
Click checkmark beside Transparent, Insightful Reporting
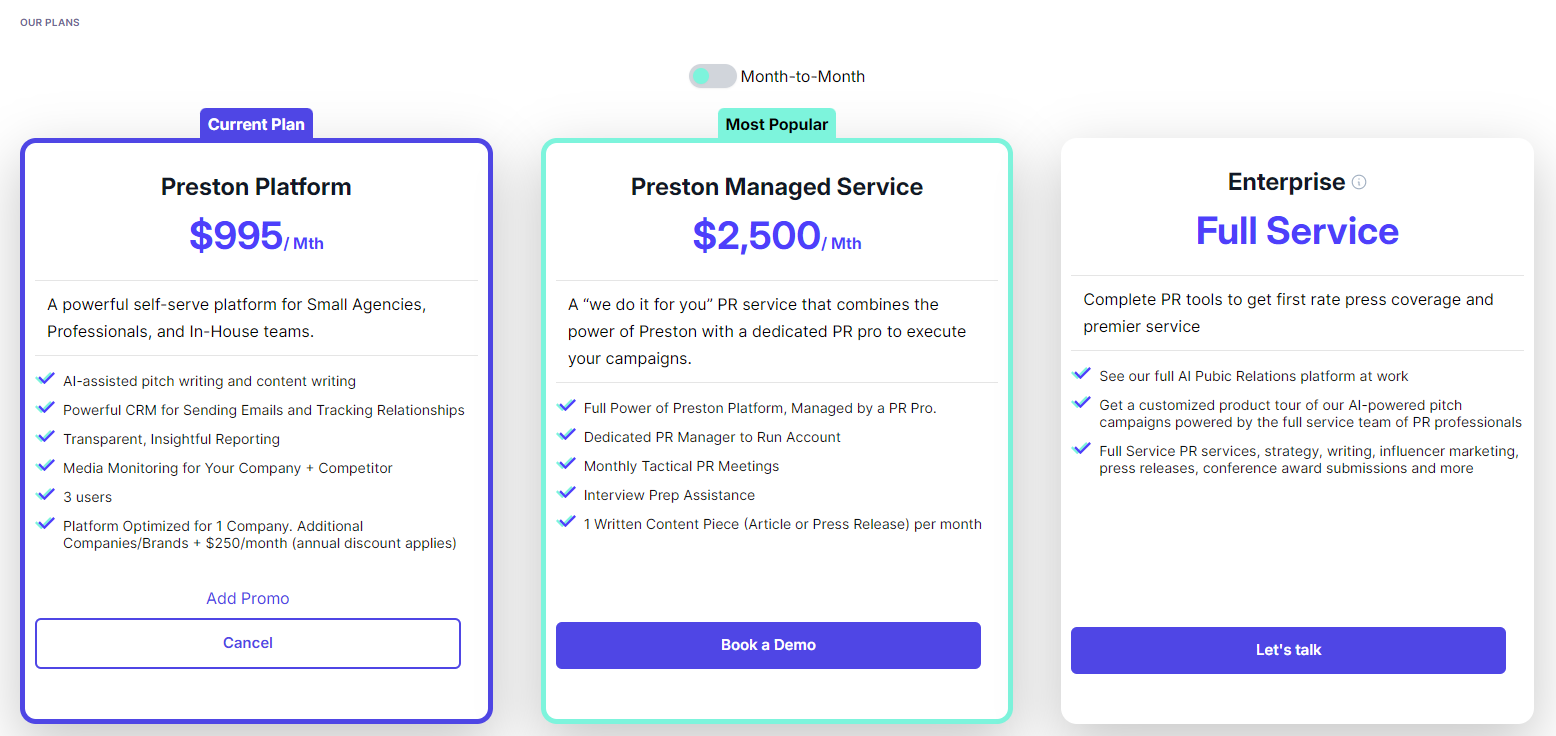click(45, 437)
